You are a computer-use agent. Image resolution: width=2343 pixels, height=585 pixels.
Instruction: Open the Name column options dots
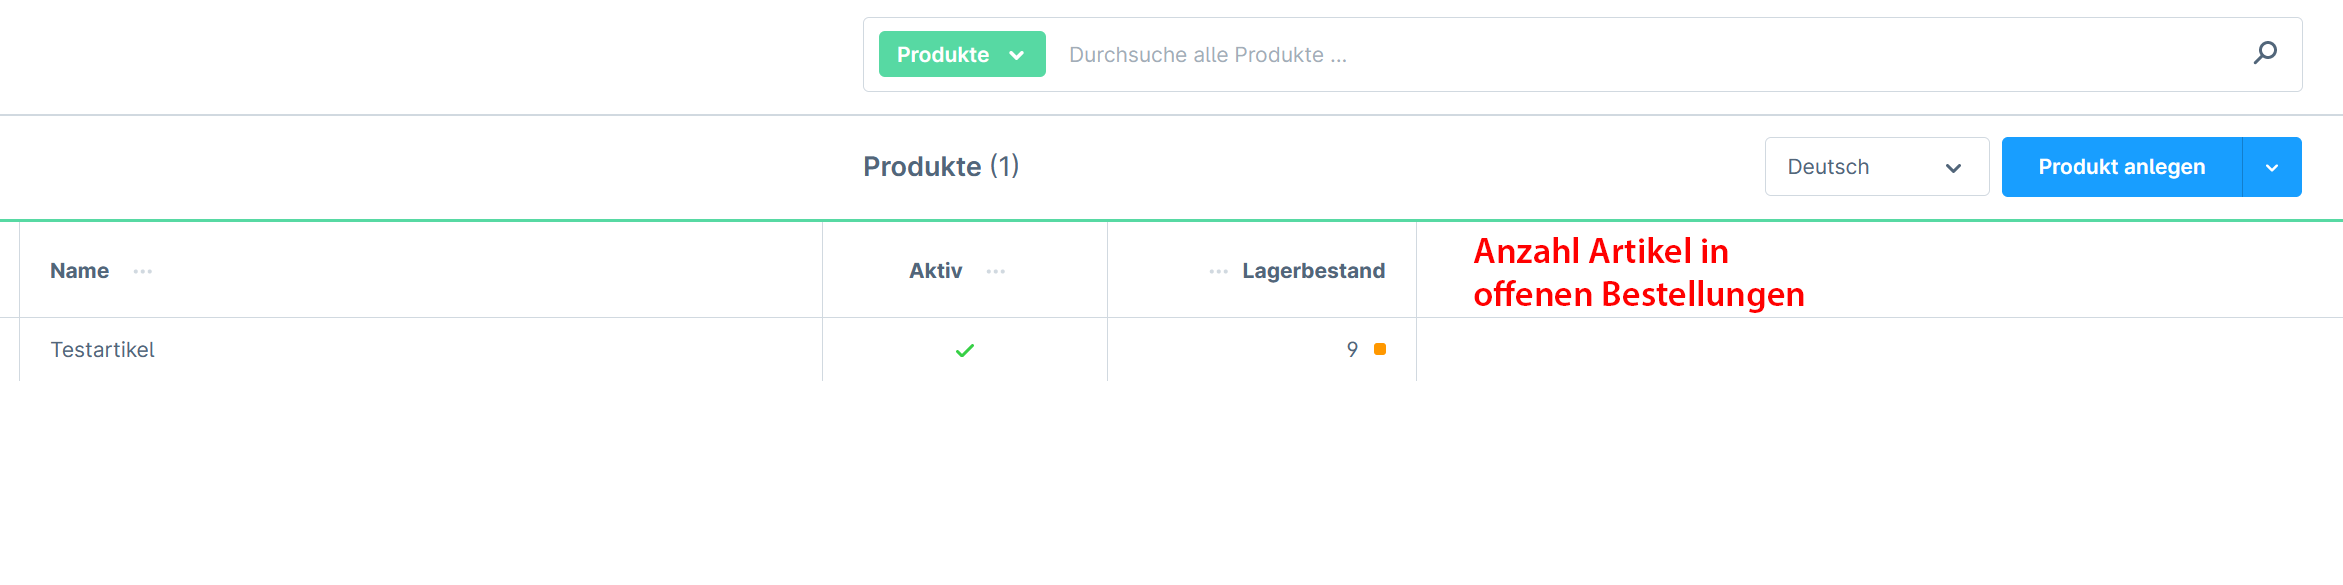143,271
